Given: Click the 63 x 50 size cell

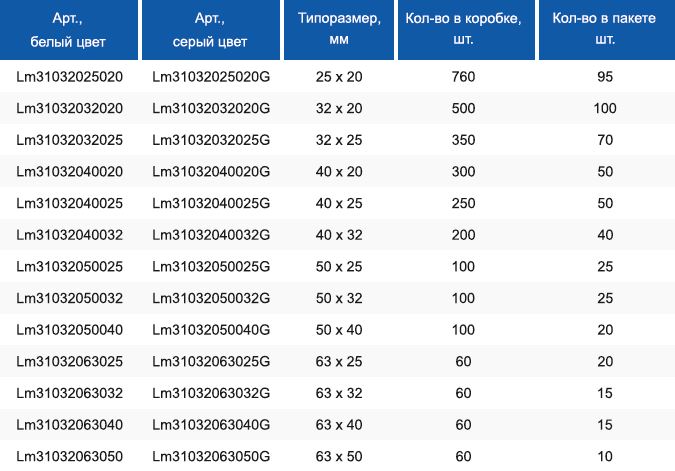Looking at the screenshot, I should click(339, 456).
